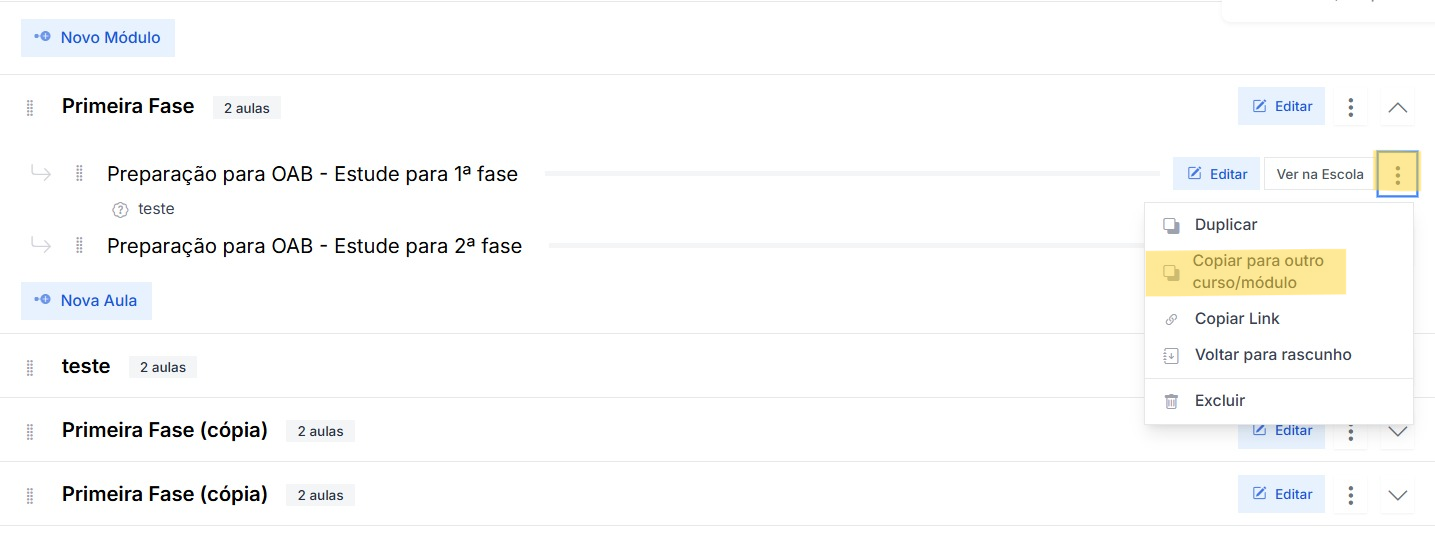Open the 2ª fase lesson title
The height and width of the screenshot is (533, 1435).
[314, 245]
